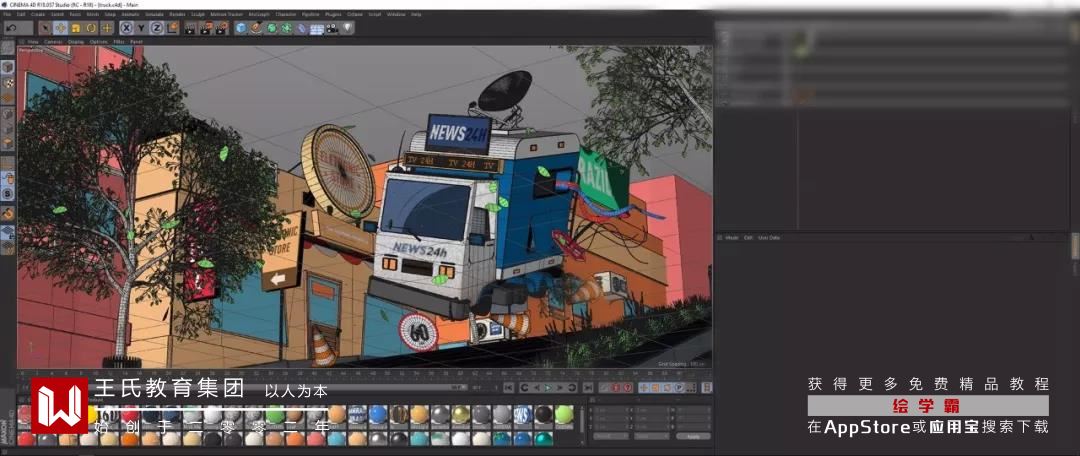Toggle Autokeying button

pos(616,388)
